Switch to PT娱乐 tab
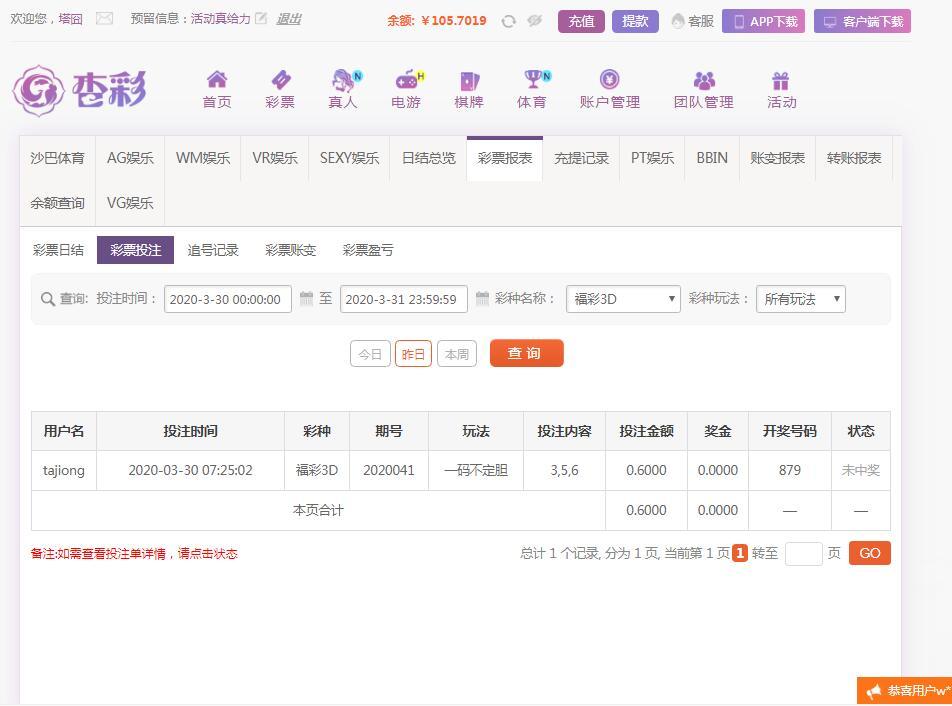The image size is (952, 706). pyautogui.click(x=652, y=158)
